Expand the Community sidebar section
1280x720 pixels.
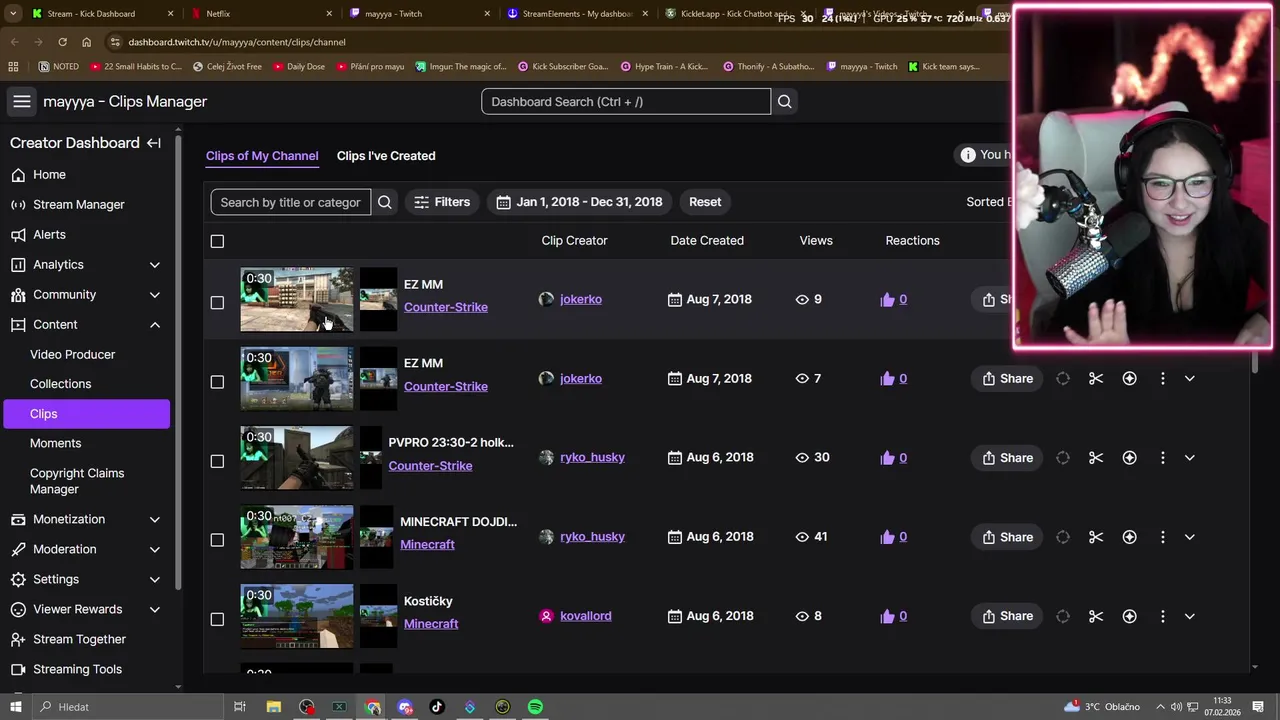[155, 295]
